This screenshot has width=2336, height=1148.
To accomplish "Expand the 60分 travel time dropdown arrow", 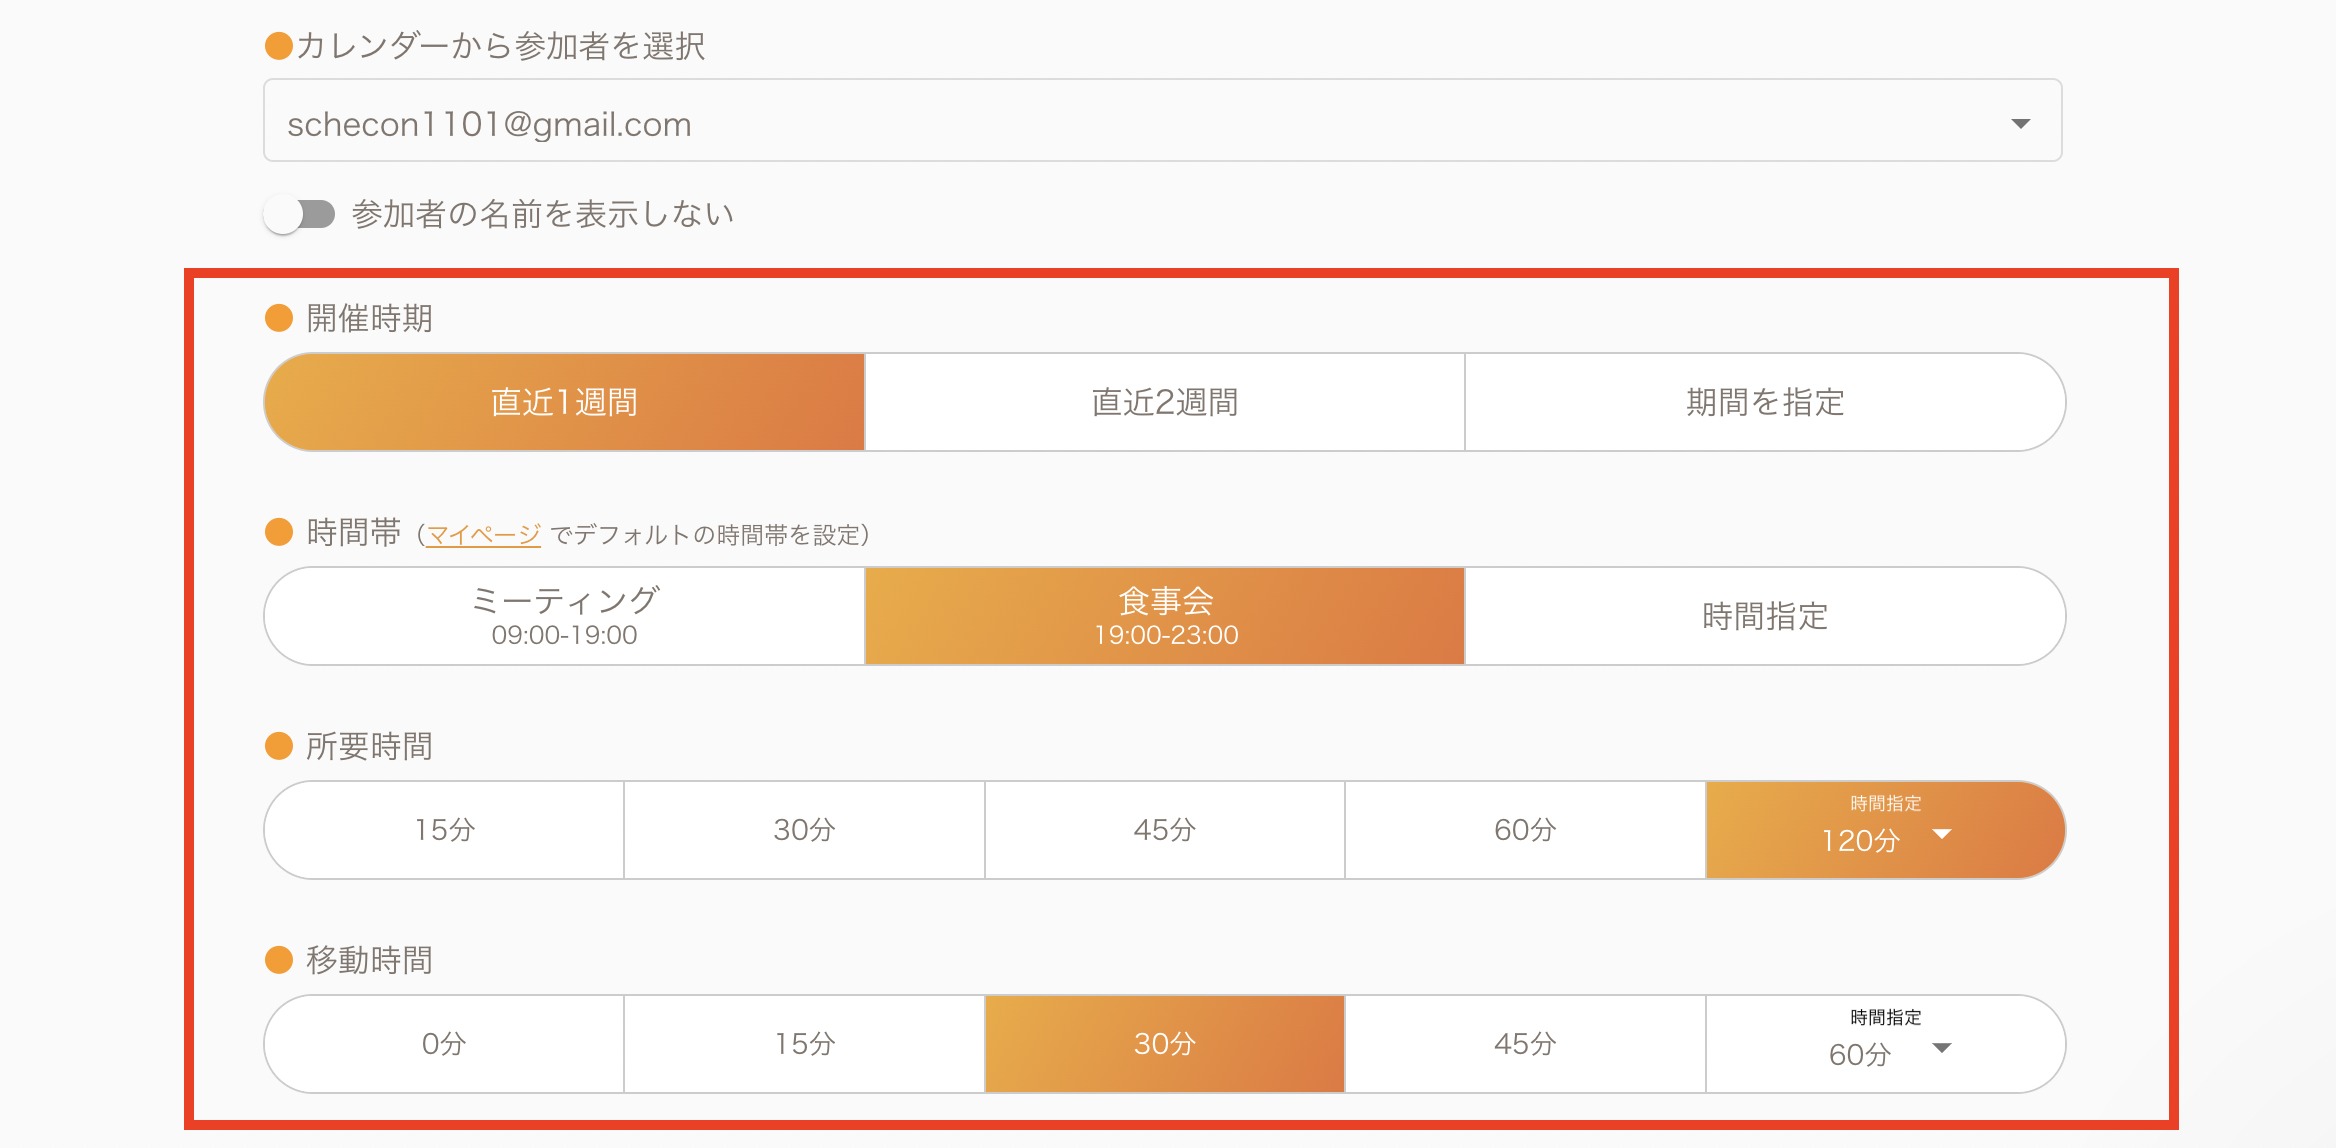I will [x=1942, y=1048].
